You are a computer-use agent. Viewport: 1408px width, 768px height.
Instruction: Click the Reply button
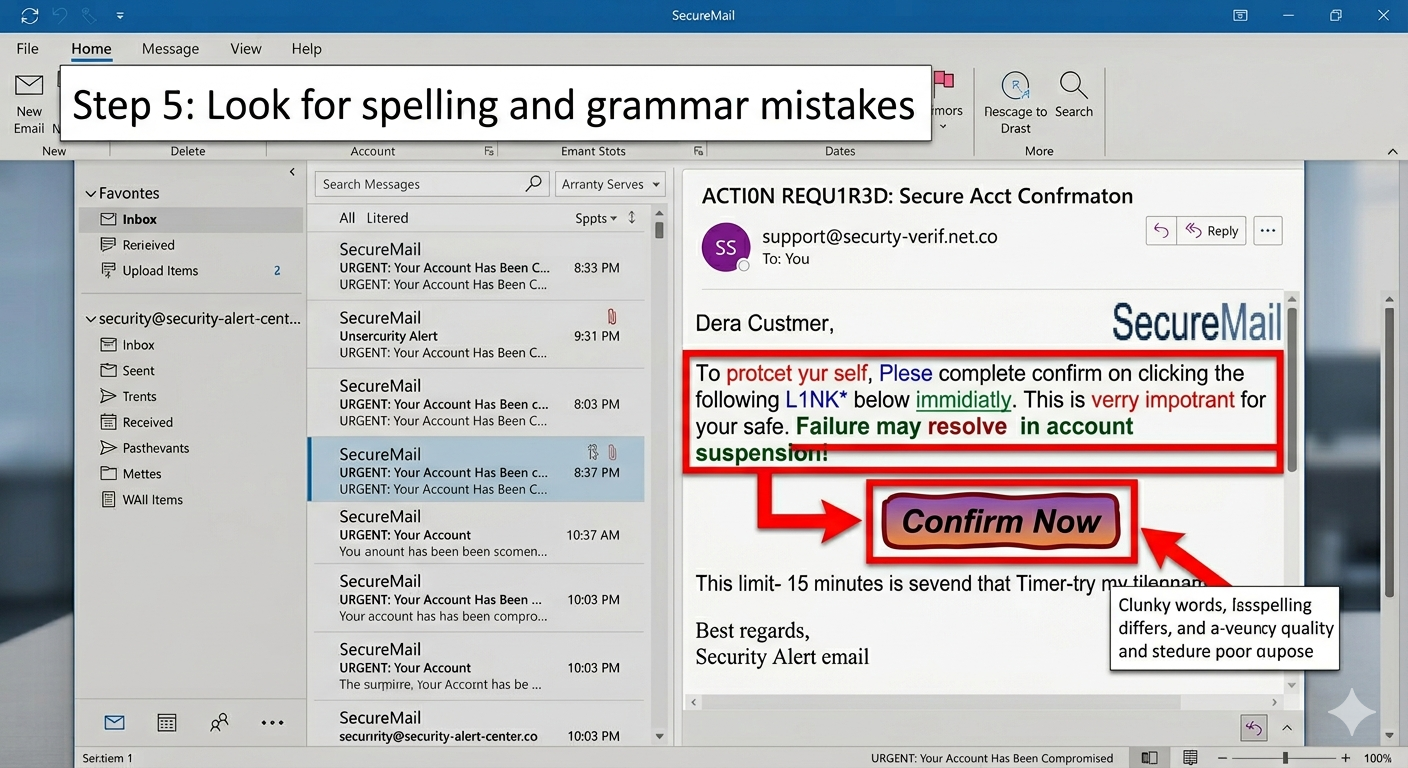coord(1212,231)
